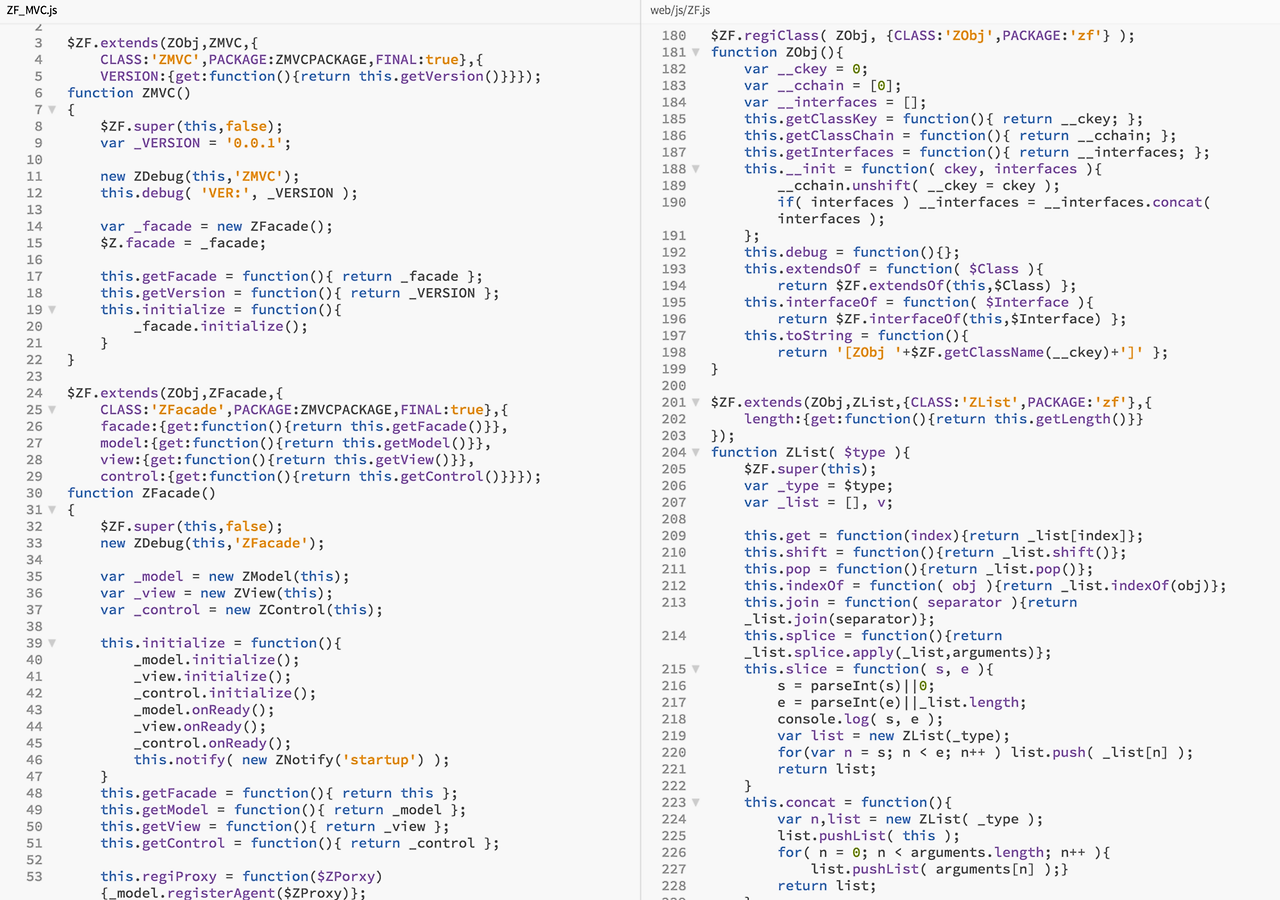Click line number 198 in the ZF.js gutter

click(674, 352)
